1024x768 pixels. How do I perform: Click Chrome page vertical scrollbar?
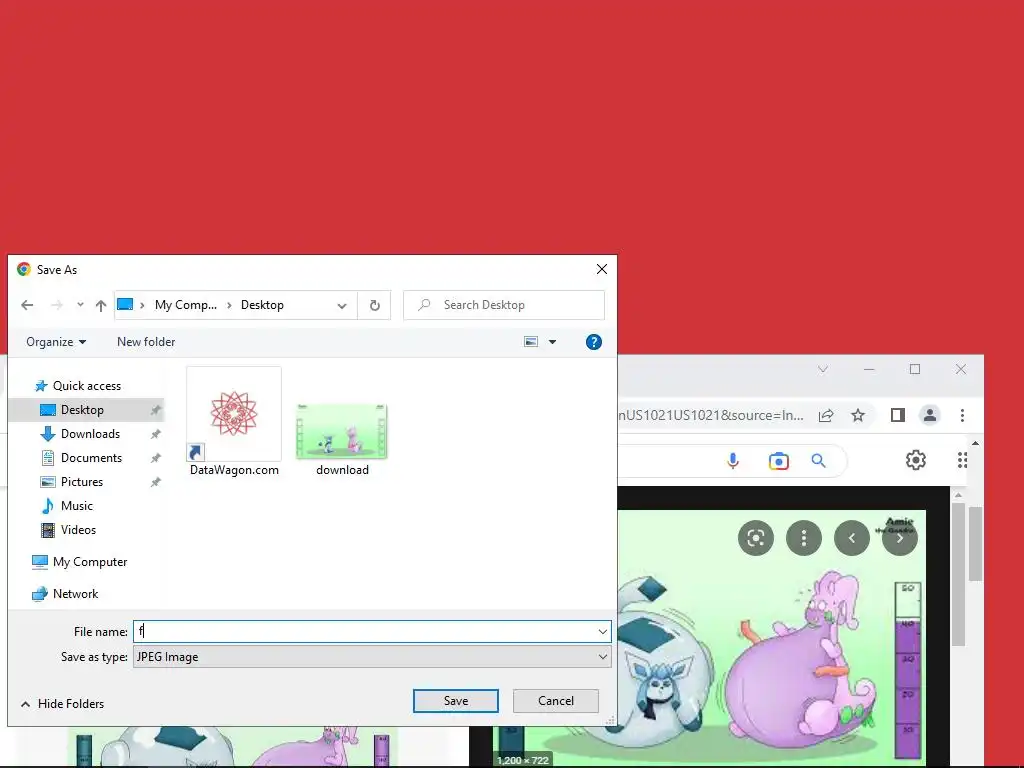975,542
